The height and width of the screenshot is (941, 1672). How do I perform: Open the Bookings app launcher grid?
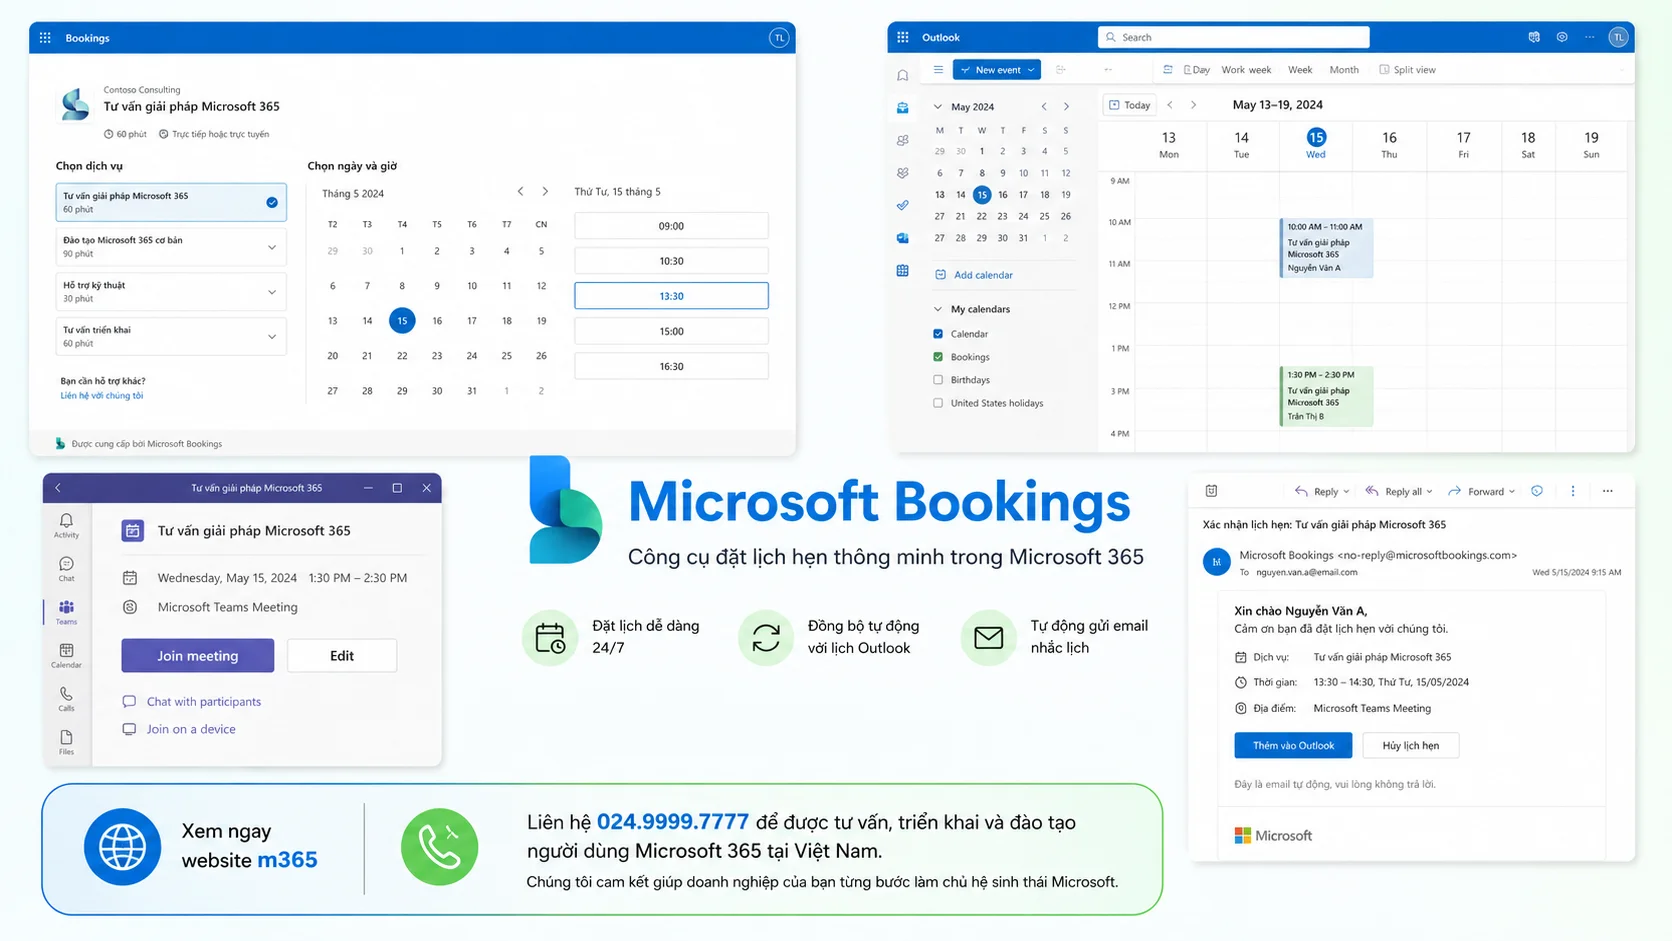point(45,38)
